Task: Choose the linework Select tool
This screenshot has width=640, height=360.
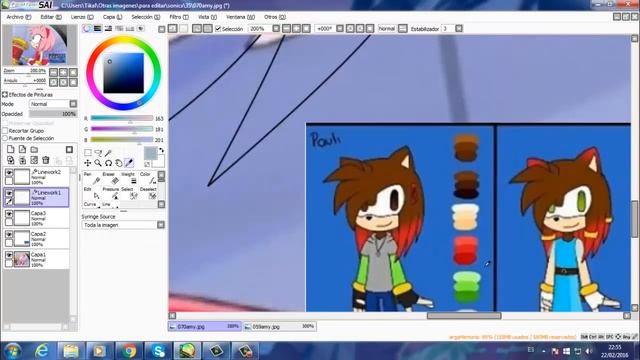Action: [x=129, y=194]
